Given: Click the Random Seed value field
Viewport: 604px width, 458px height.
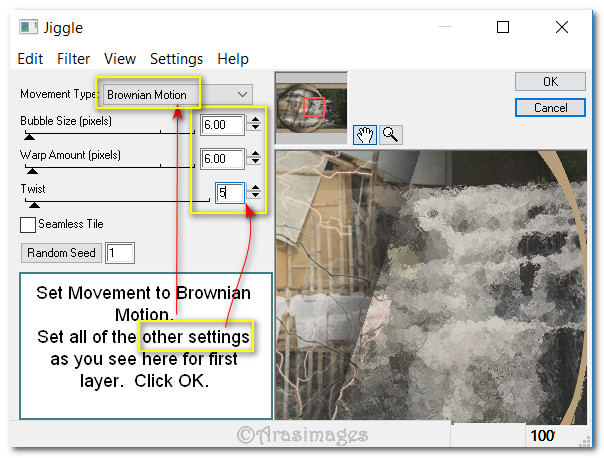Looking at the screenshot, I should [x=119, y=253].
